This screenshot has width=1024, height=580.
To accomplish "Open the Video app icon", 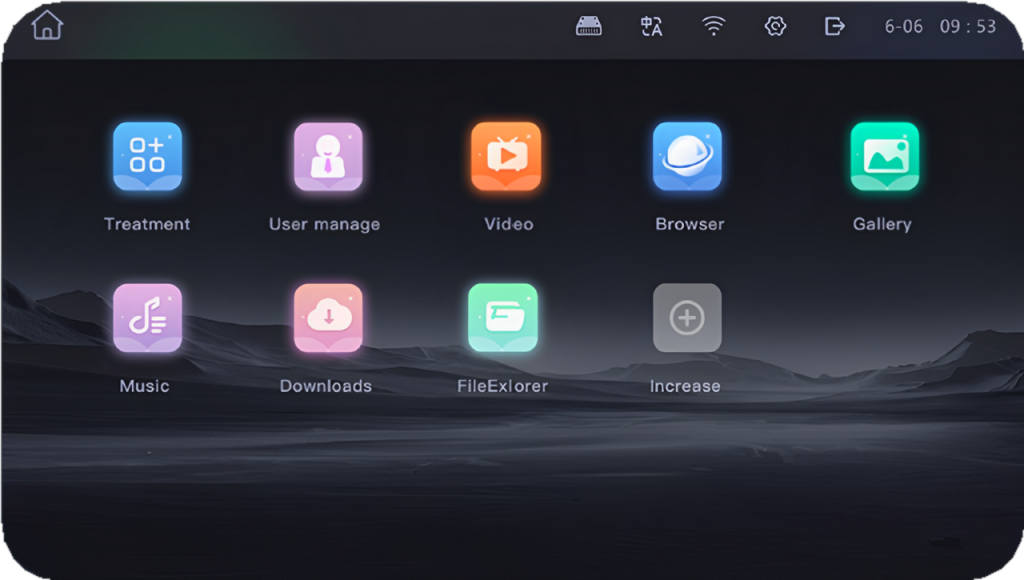I will coord(506,157).
